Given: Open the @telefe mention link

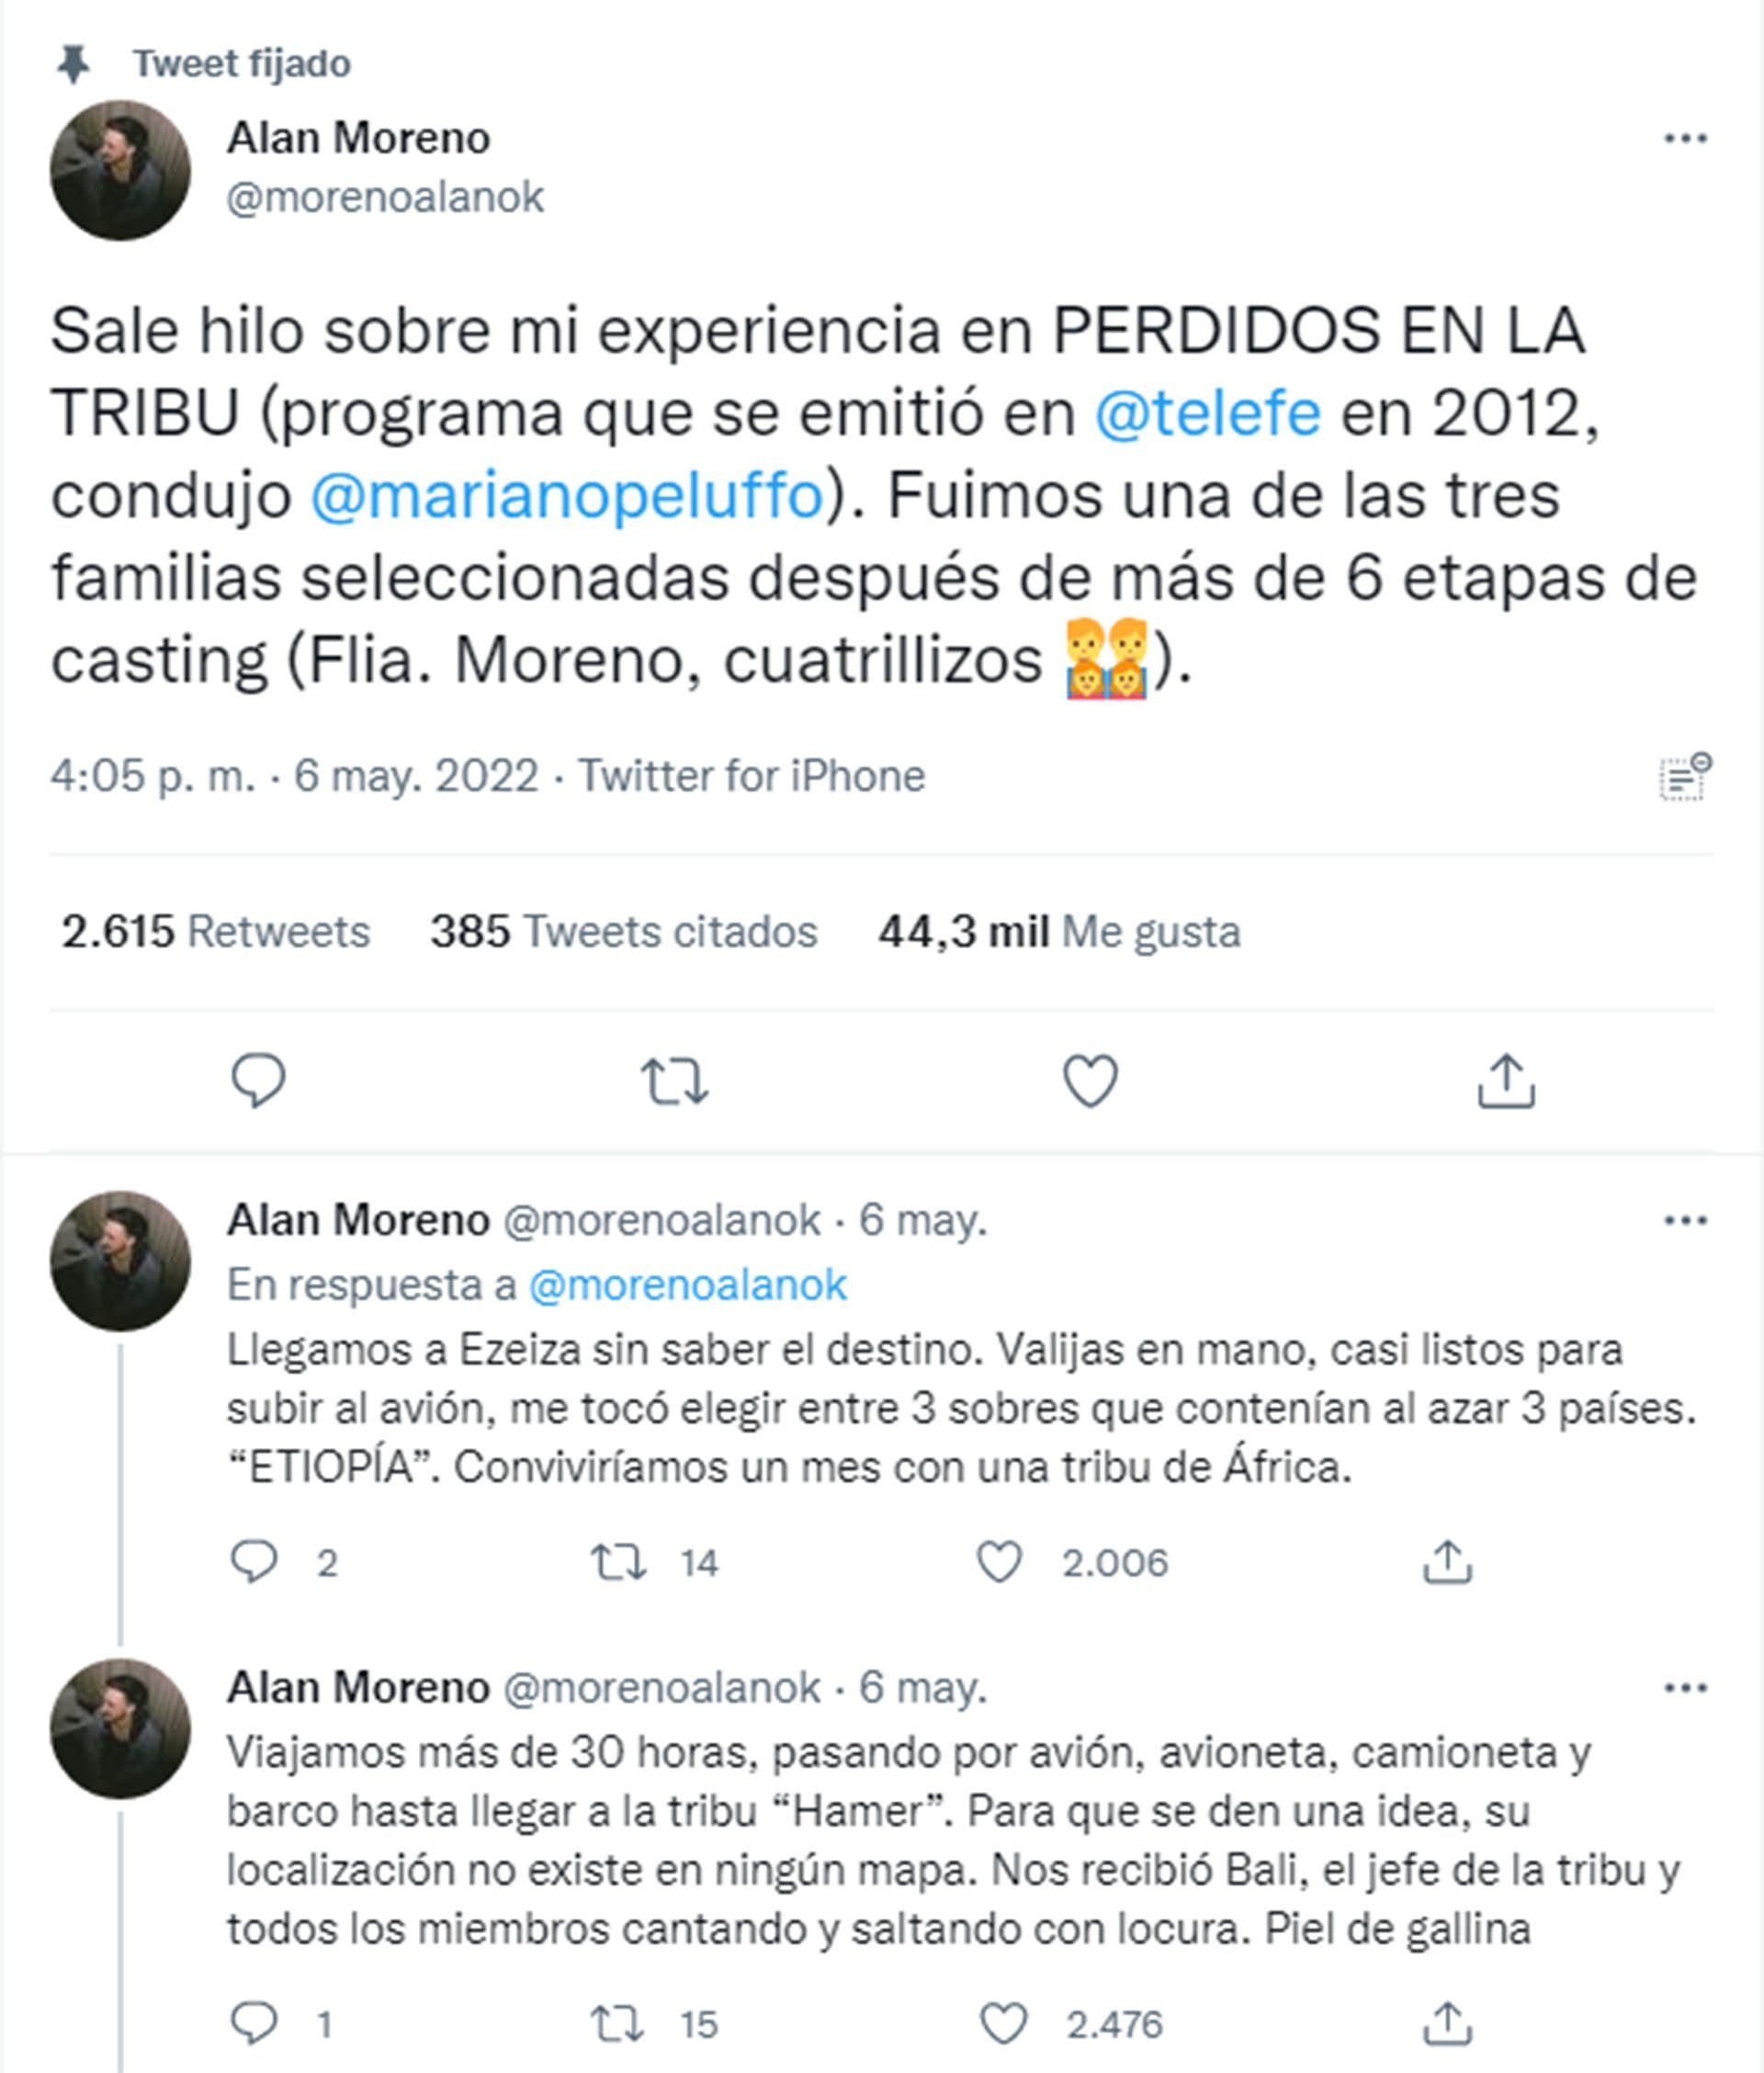Looking at the screenshot, I should pyautogui.click(x=1207, y=413).
